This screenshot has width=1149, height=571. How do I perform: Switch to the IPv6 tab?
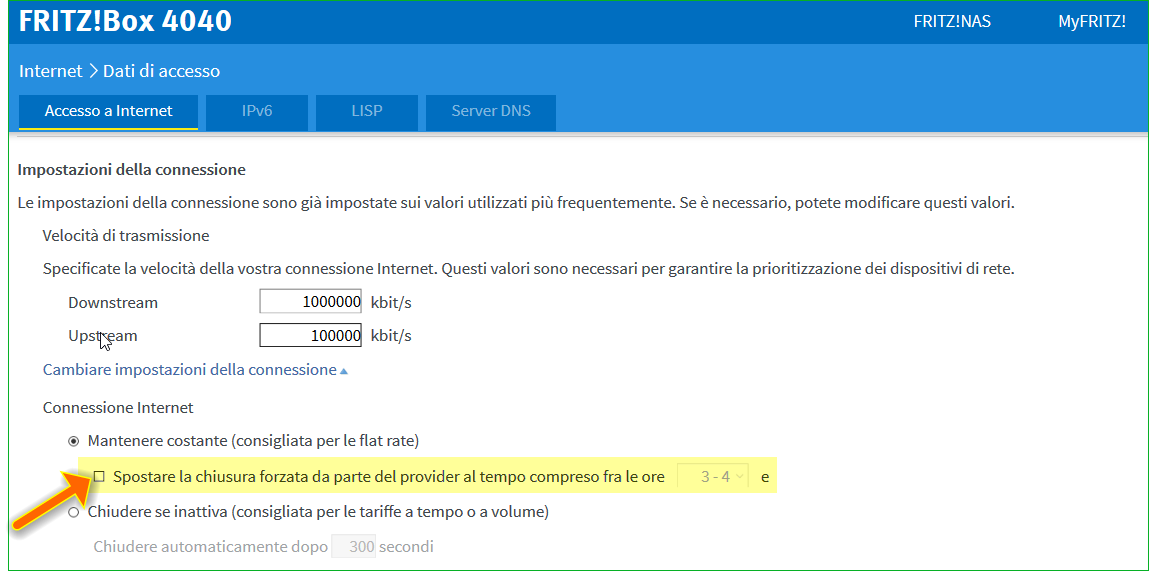pyautogui.click(x=257, y=111)
